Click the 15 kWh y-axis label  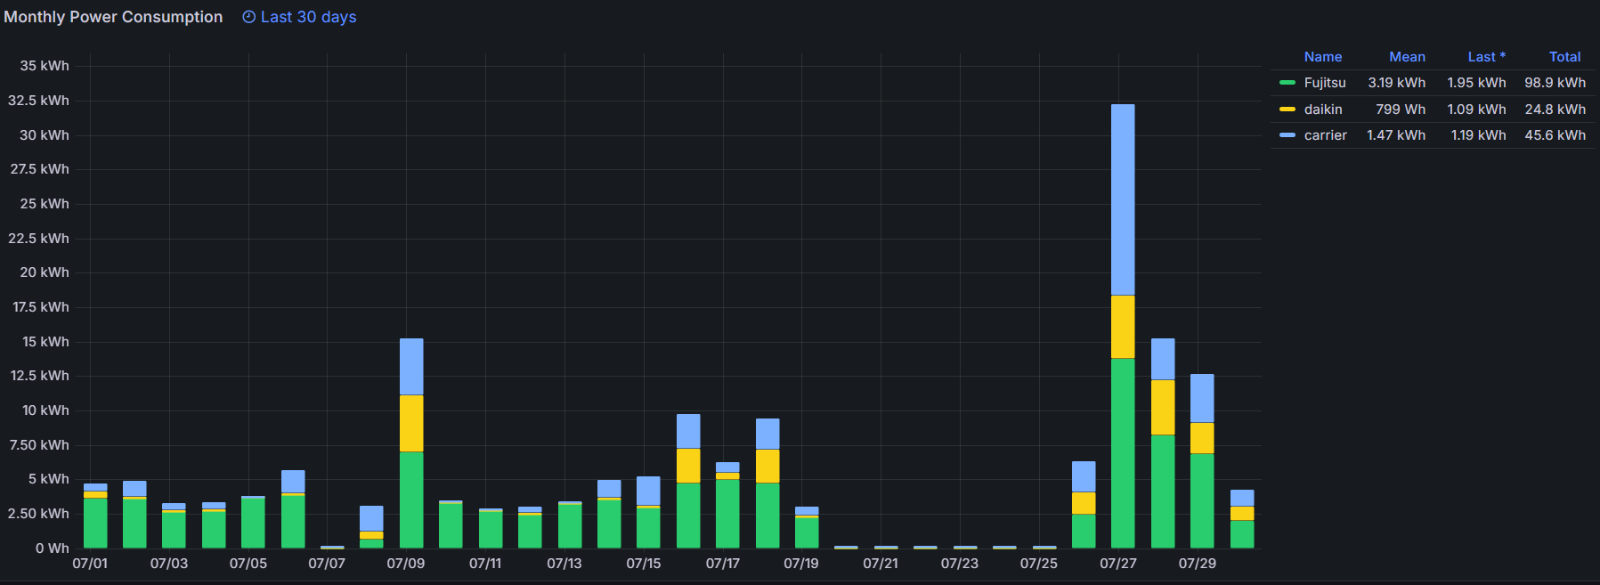point(45,342)
